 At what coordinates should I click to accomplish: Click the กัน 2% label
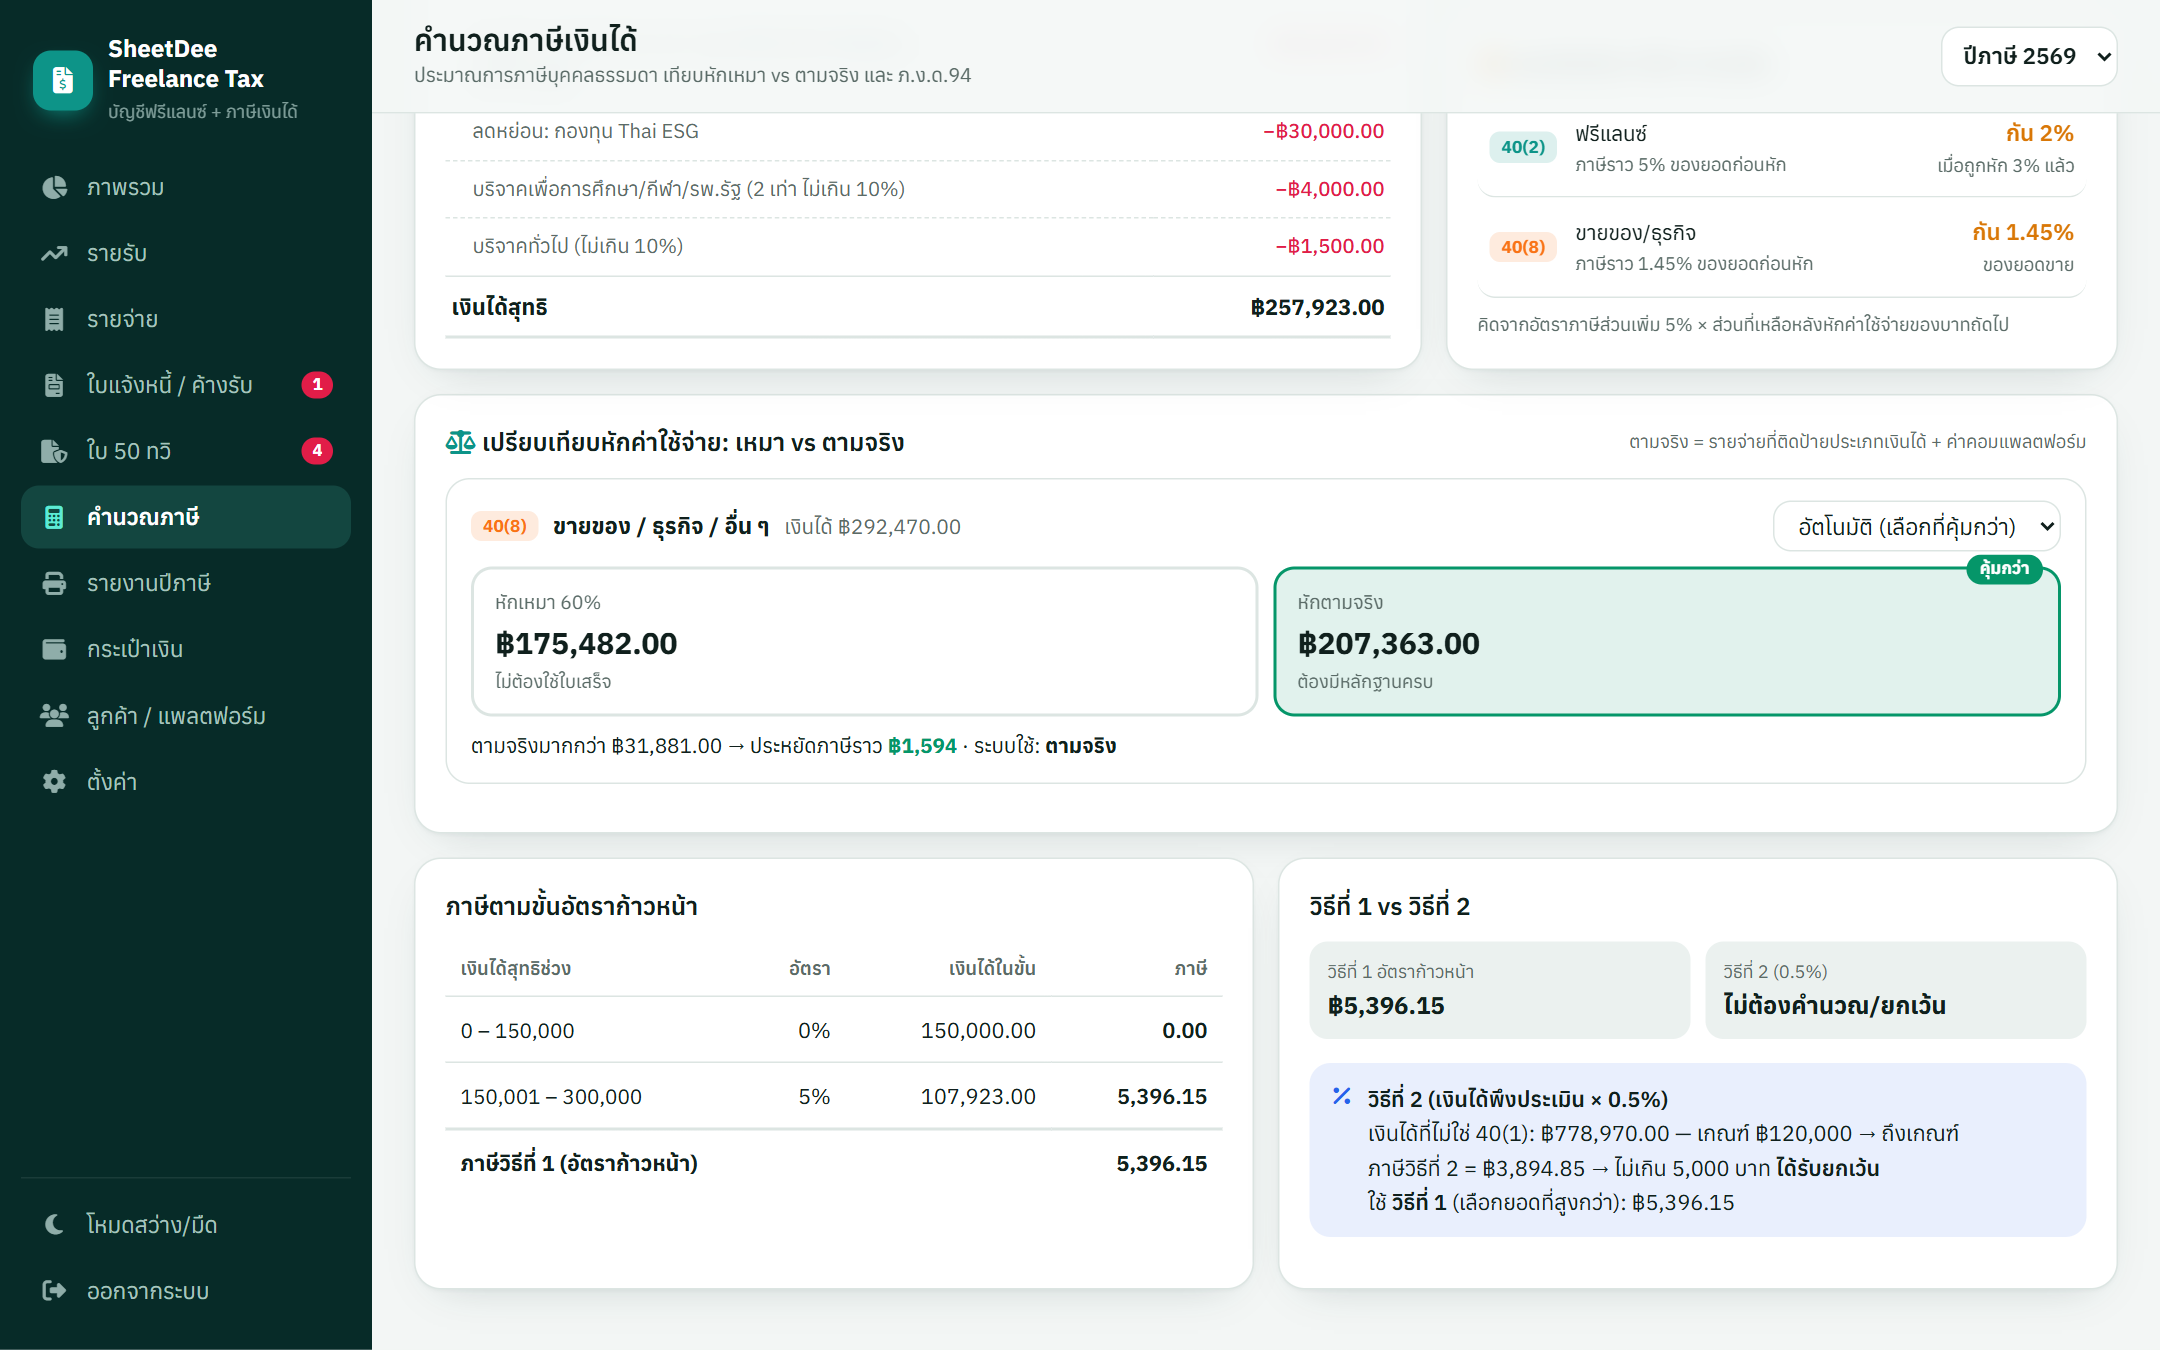coord(2039,133)
